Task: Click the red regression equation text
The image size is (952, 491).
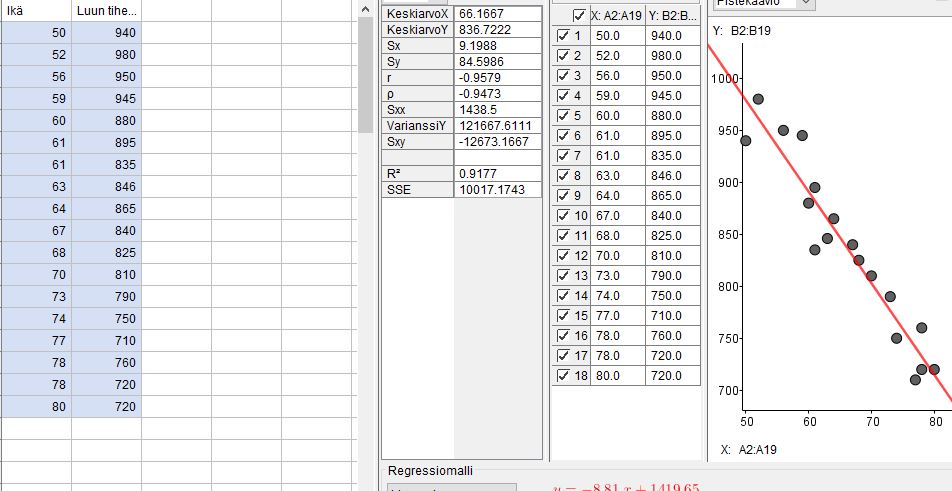Action: (x=626, y=487)
